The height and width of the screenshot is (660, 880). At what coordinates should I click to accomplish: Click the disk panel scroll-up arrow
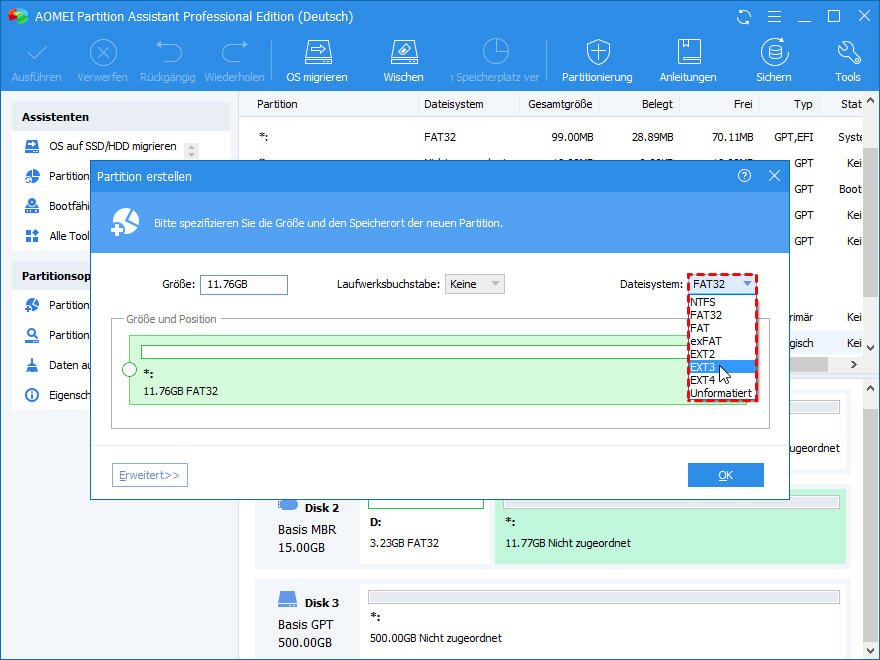[870, 388]
